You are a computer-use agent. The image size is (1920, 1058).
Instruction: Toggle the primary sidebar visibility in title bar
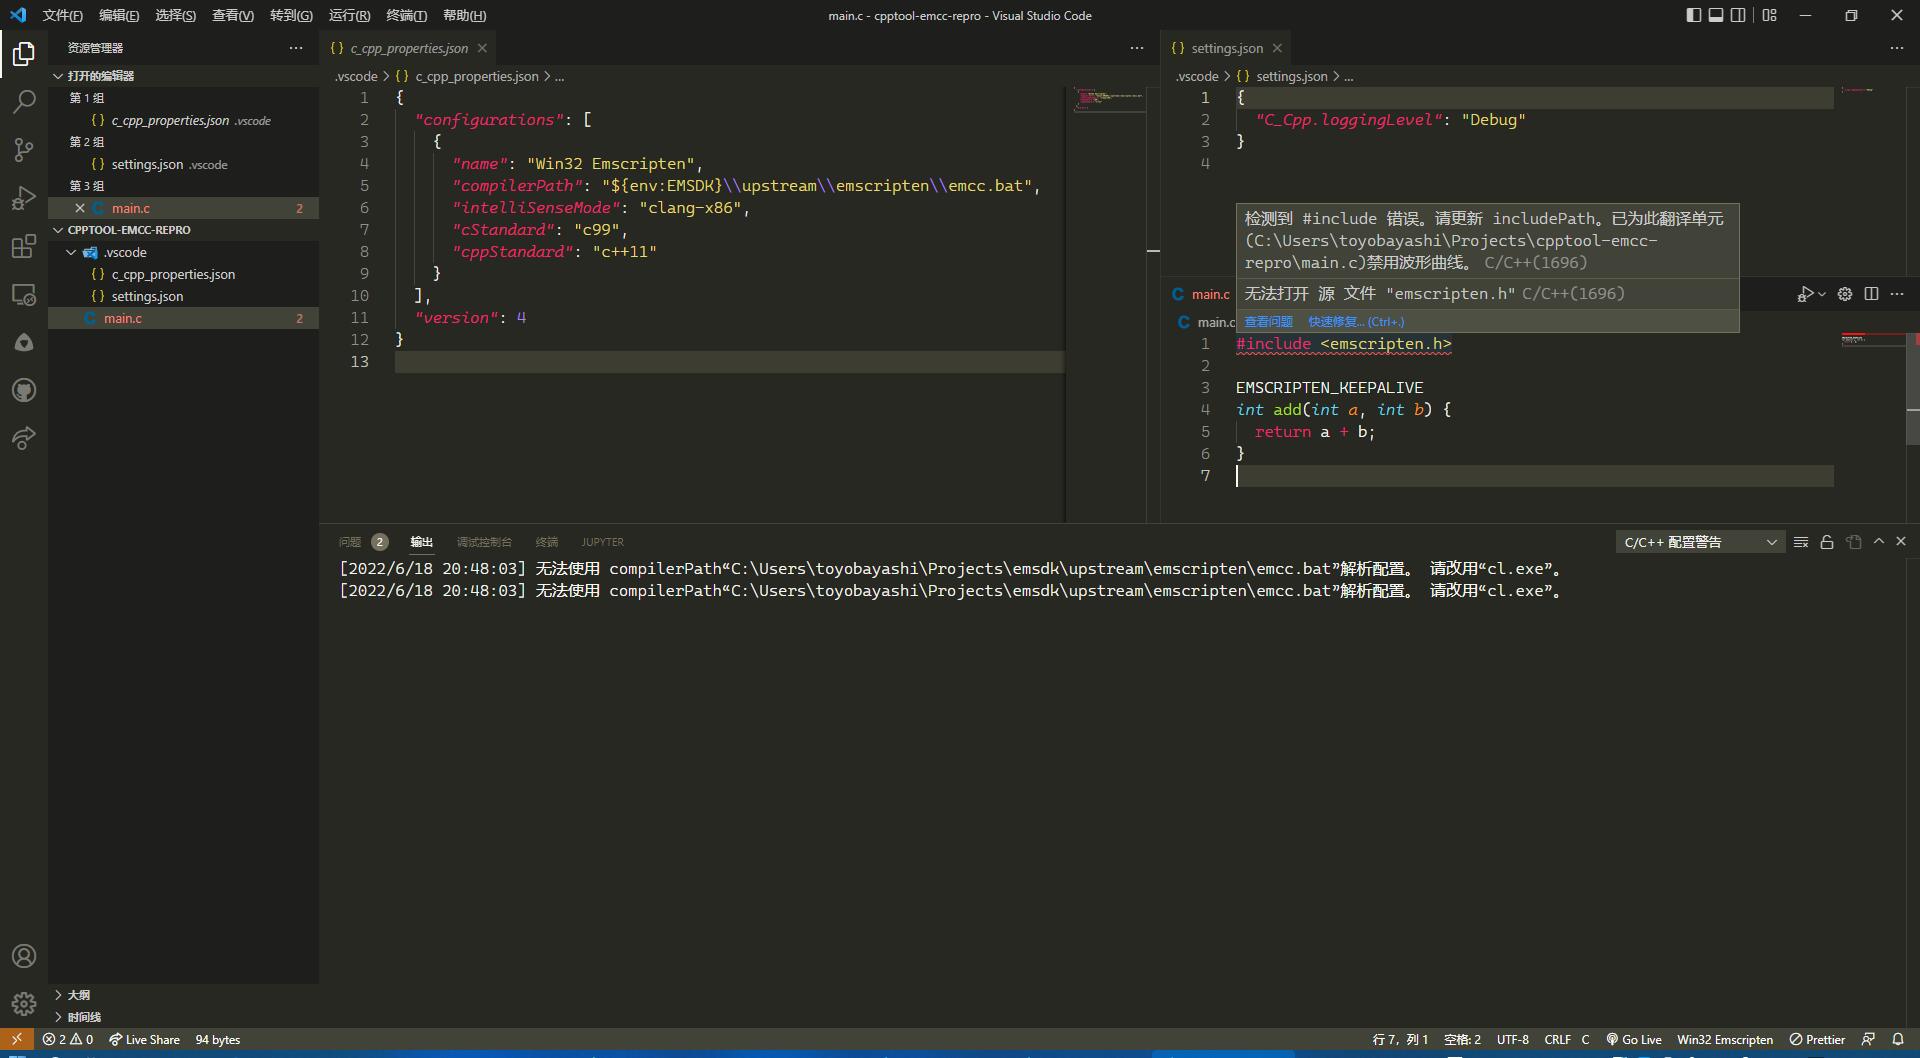[x=1693, y=15]
